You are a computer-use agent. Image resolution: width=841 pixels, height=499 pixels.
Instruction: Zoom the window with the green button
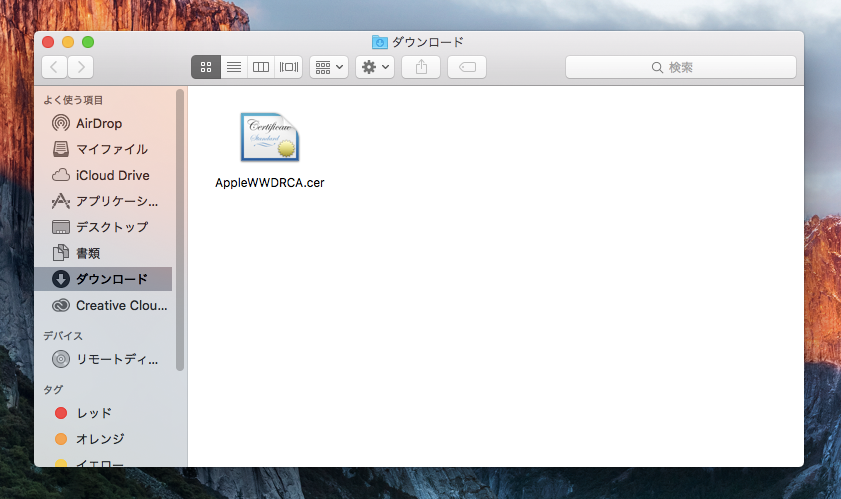pos(88,42)
